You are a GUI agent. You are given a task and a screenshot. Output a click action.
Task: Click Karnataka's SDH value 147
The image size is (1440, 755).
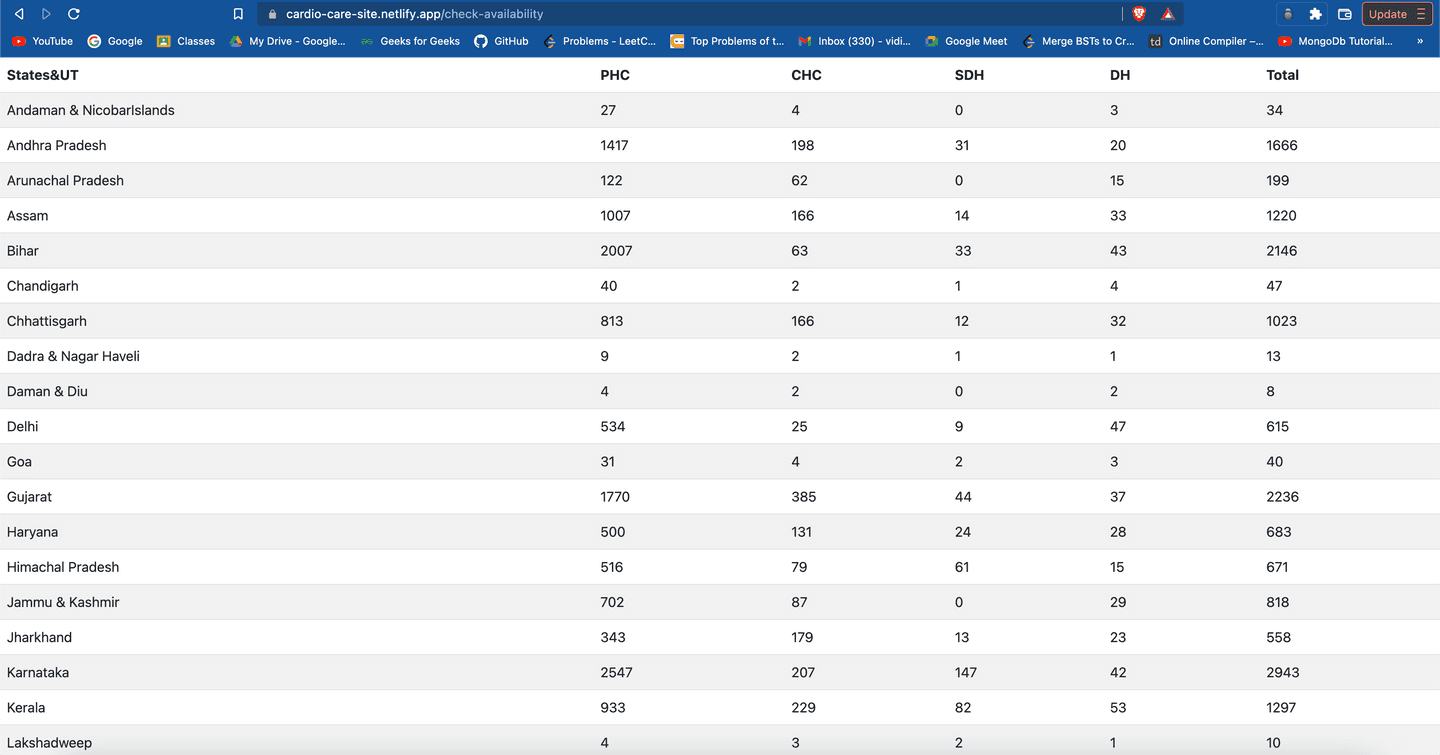pos(966,672)
